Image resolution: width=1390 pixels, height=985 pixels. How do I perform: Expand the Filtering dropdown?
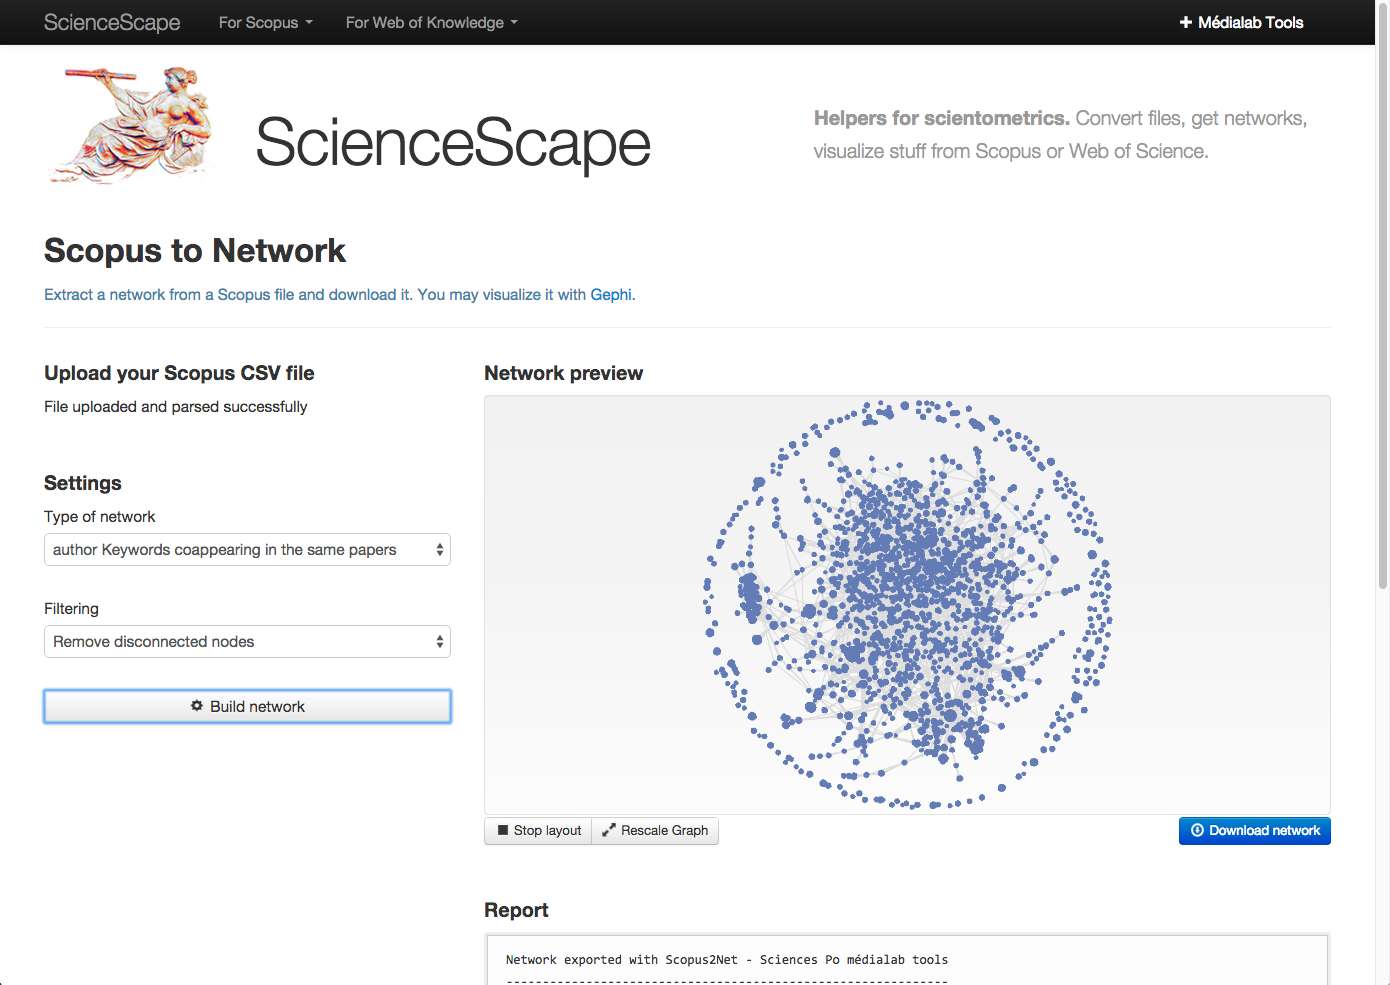tap(247, 641)
